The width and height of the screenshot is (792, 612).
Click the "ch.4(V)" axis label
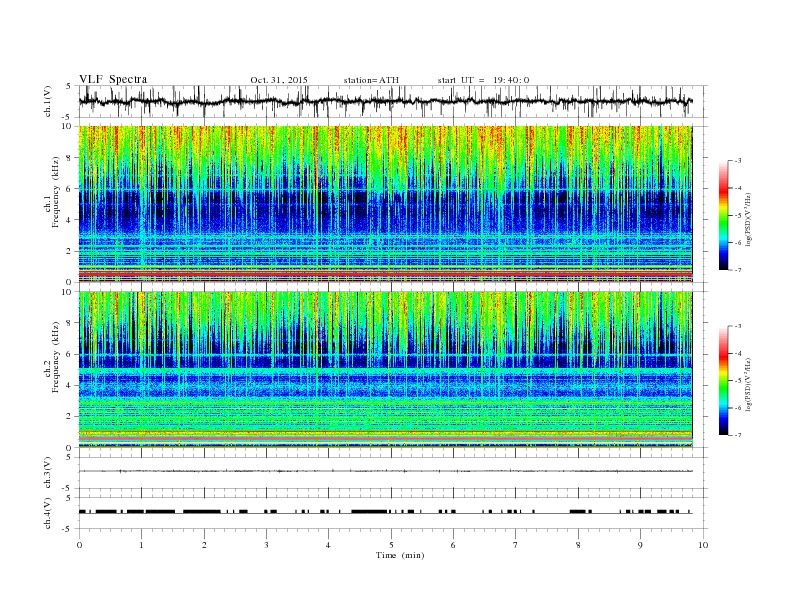pyautogui.click(x=48, y=513)
